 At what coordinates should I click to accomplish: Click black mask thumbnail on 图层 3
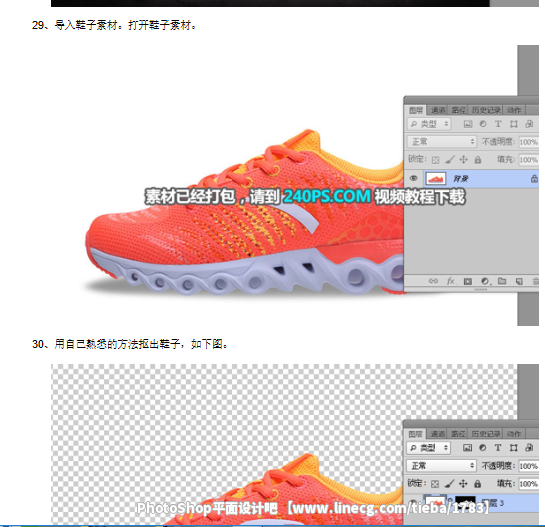[465, 502]
